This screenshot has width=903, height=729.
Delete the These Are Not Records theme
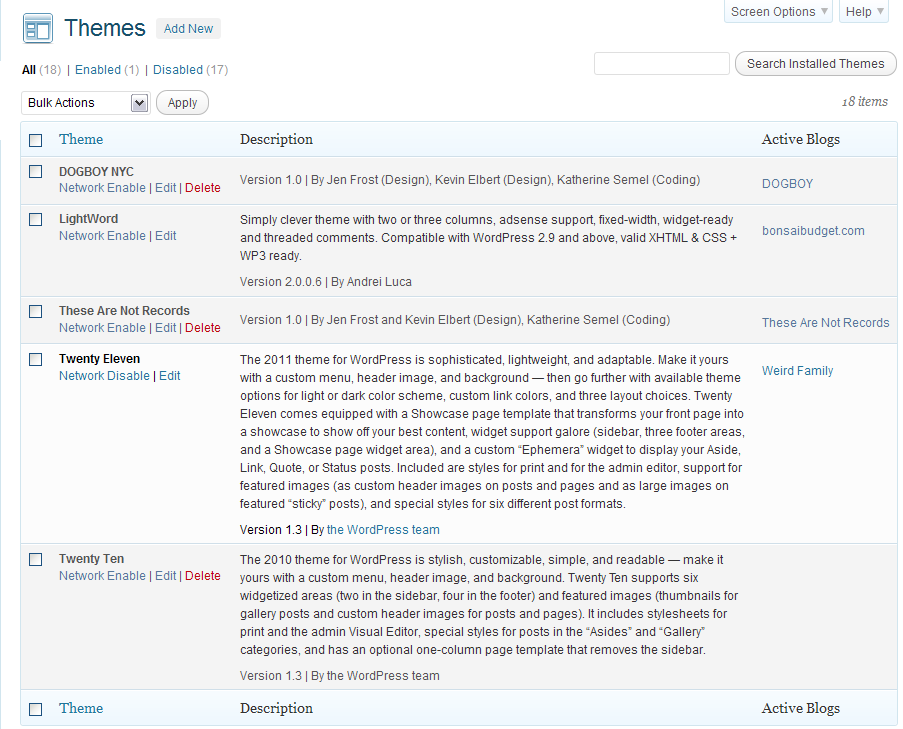203,328
